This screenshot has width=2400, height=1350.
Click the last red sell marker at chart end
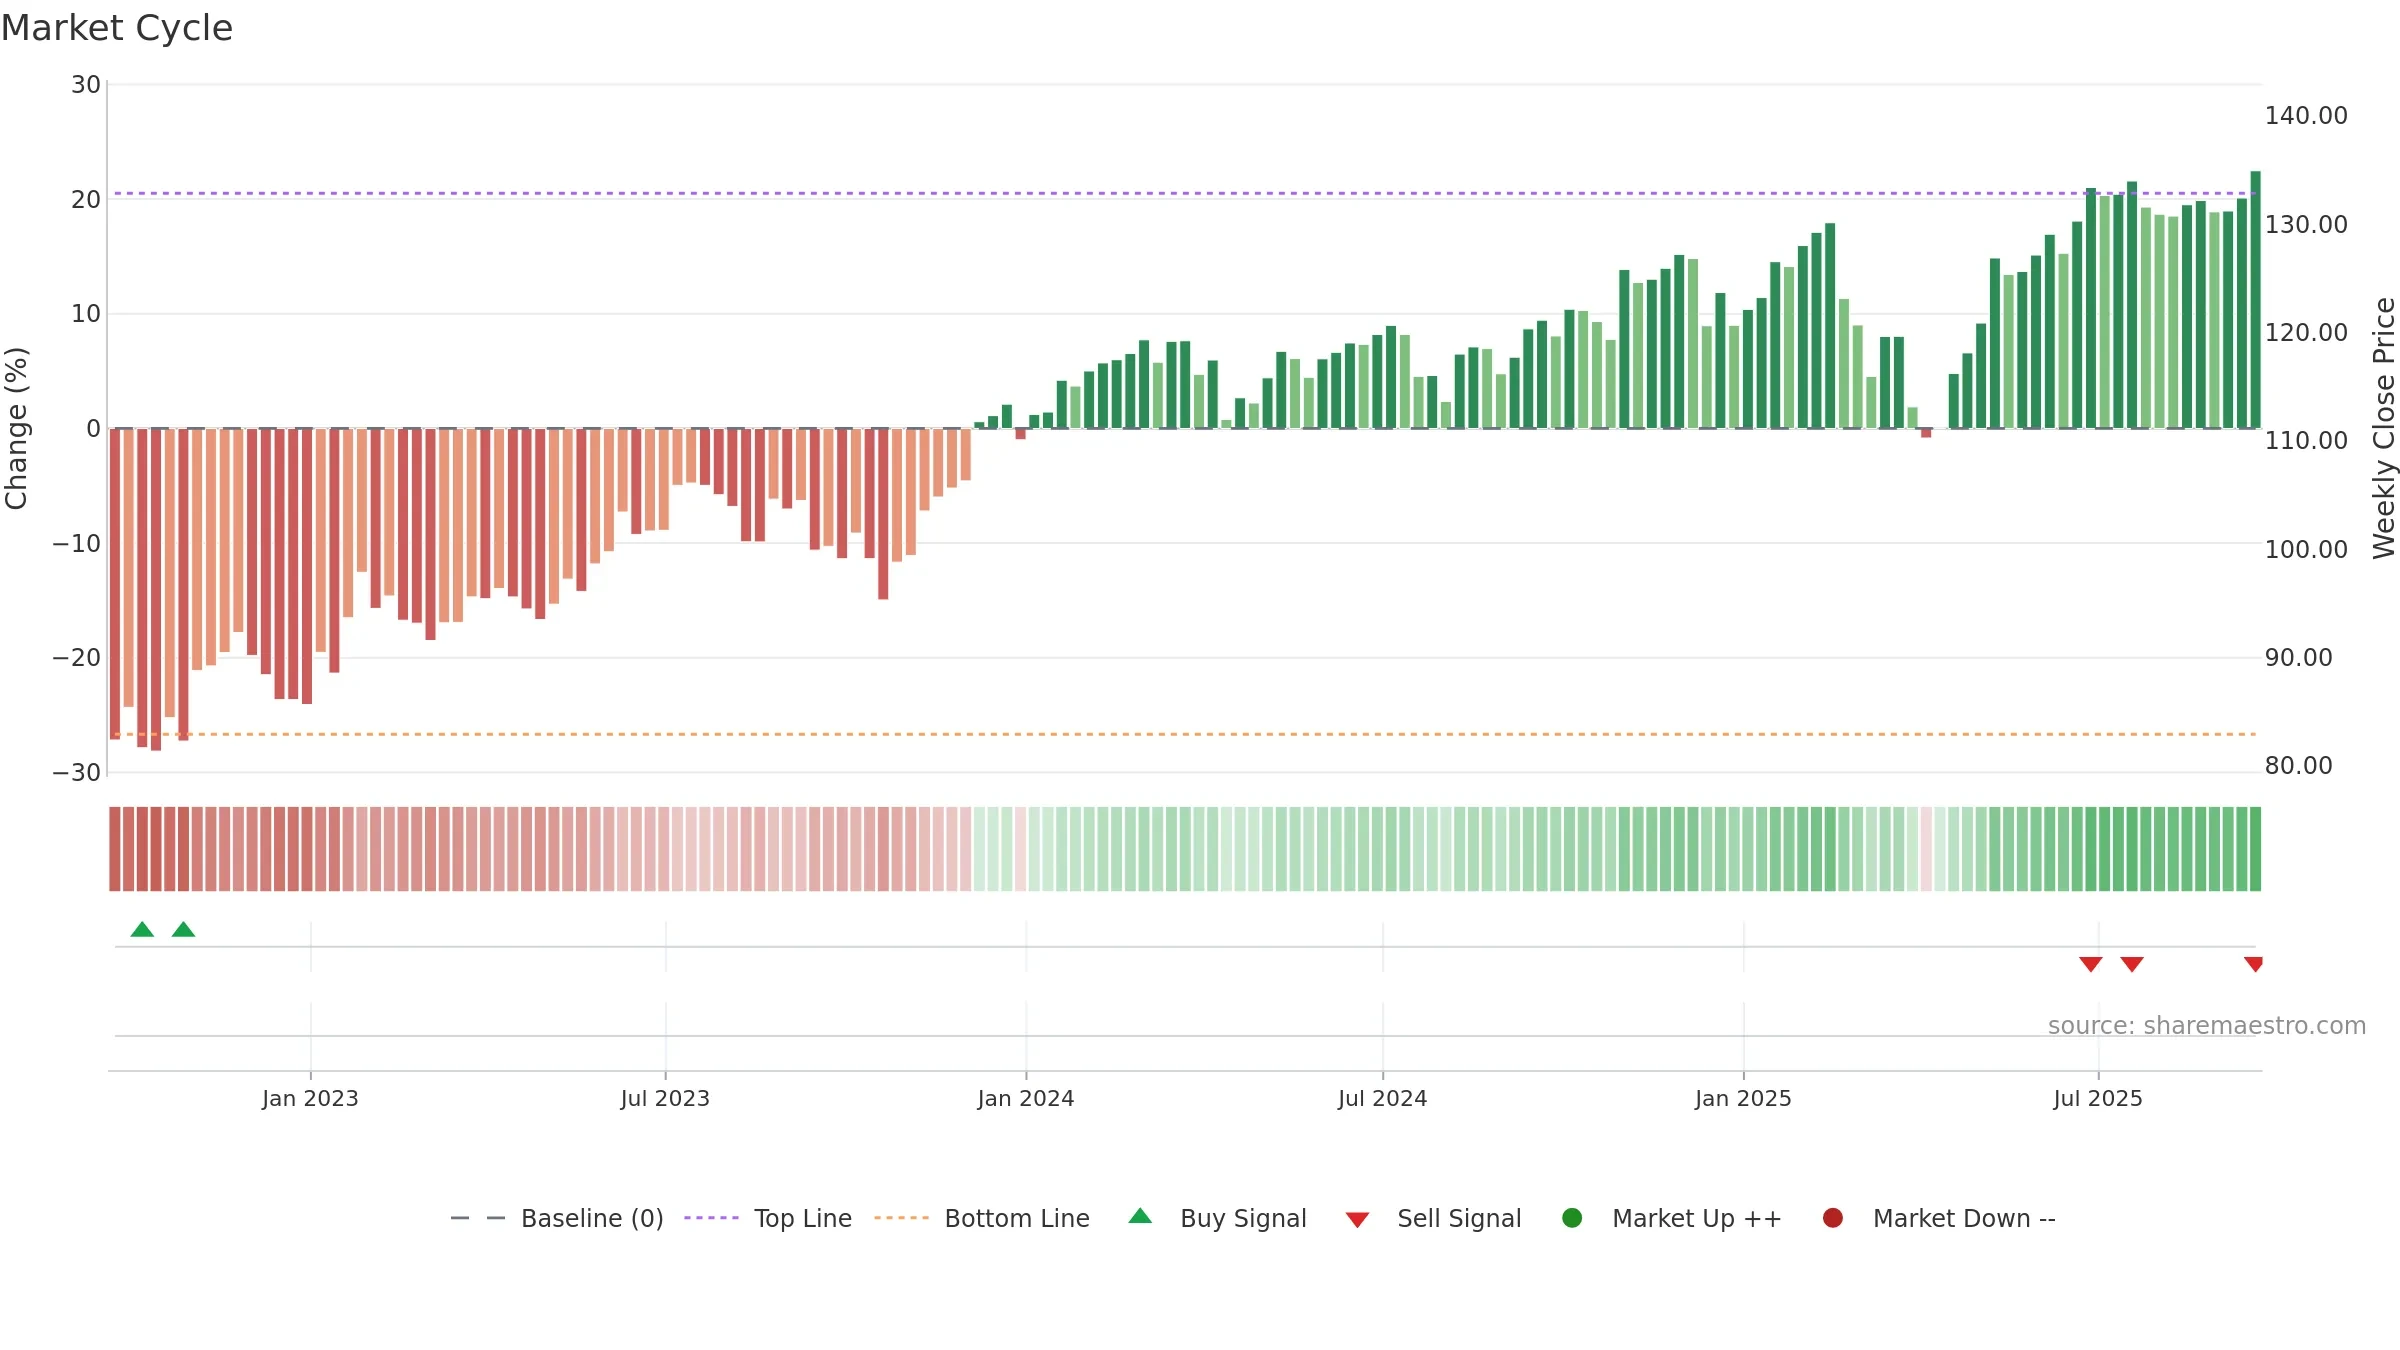click(2254, 964)
